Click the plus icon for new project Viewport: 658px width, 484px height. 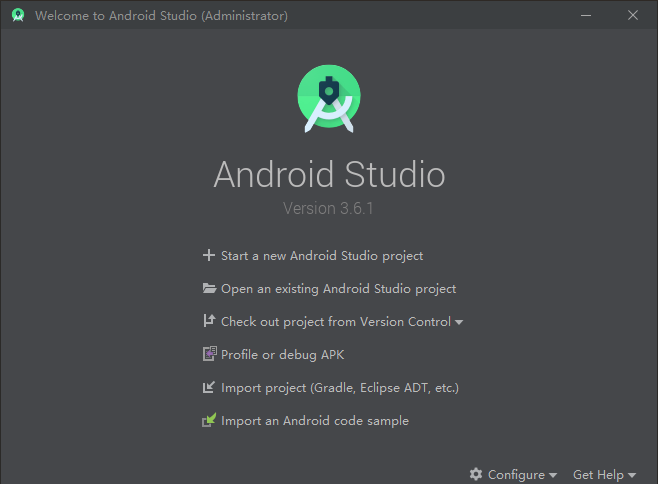click(x=209, y=256)
